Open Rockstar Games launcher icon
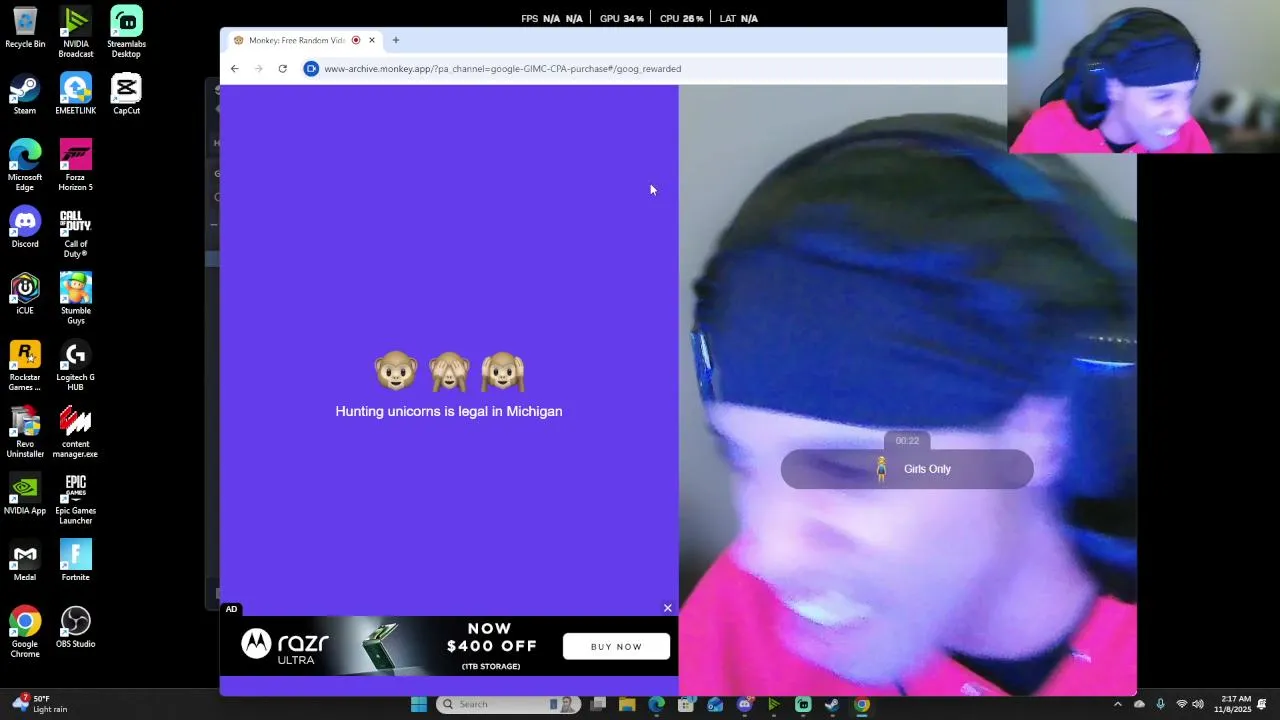Viewport: 1280px width, 720px height. 25,365
